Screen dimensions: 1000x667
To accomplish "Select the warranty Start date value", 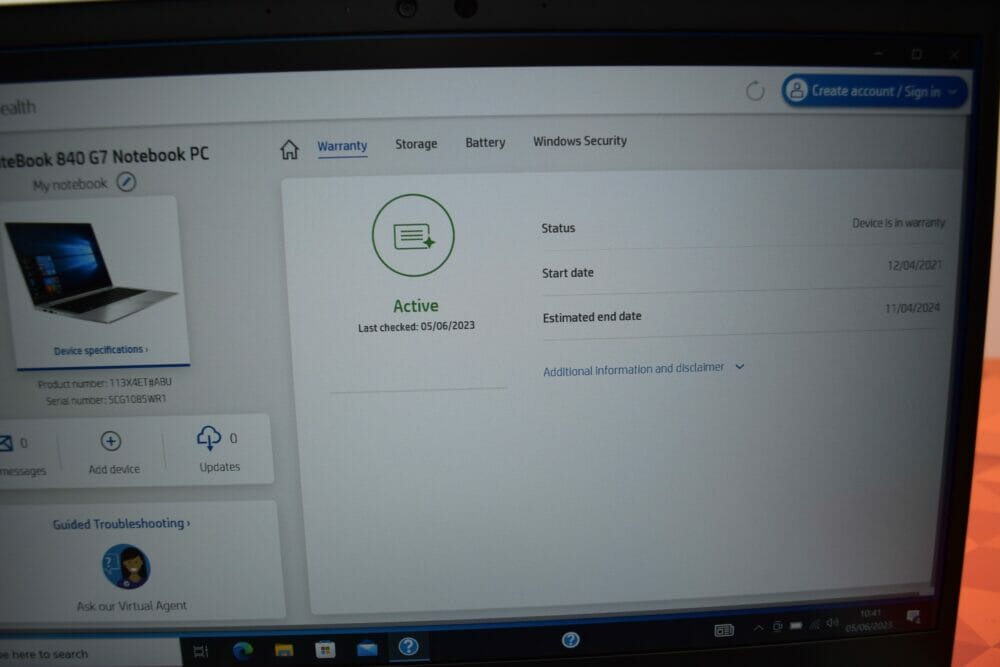I will coord(915,265).
